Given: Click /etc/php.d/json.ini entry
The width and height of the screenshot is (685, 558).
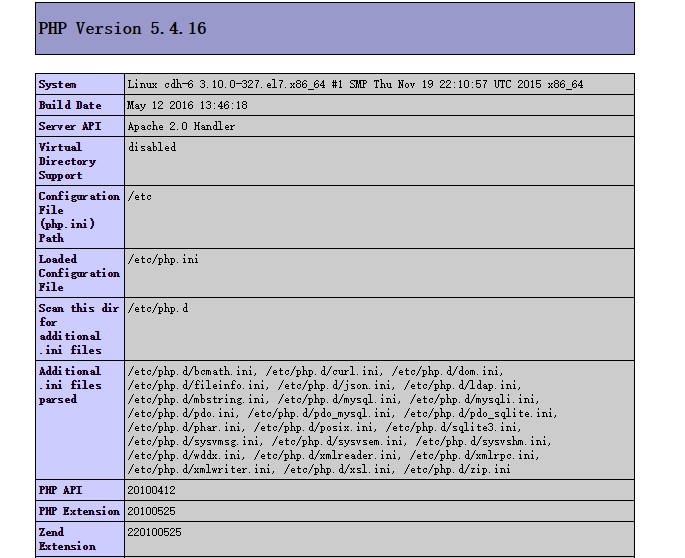Looking at the screenshot, I should (x=335, y=385).
